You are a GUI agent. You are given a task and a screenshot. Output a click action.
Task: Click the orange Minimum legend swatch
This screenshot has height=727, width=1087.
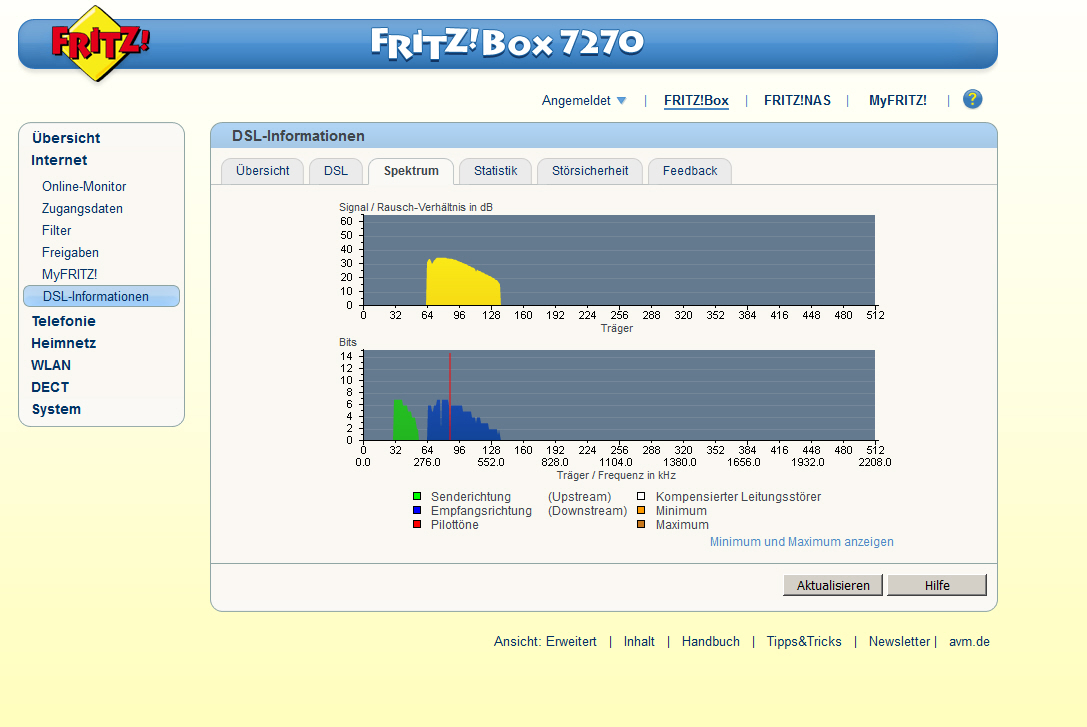[641, 510]
